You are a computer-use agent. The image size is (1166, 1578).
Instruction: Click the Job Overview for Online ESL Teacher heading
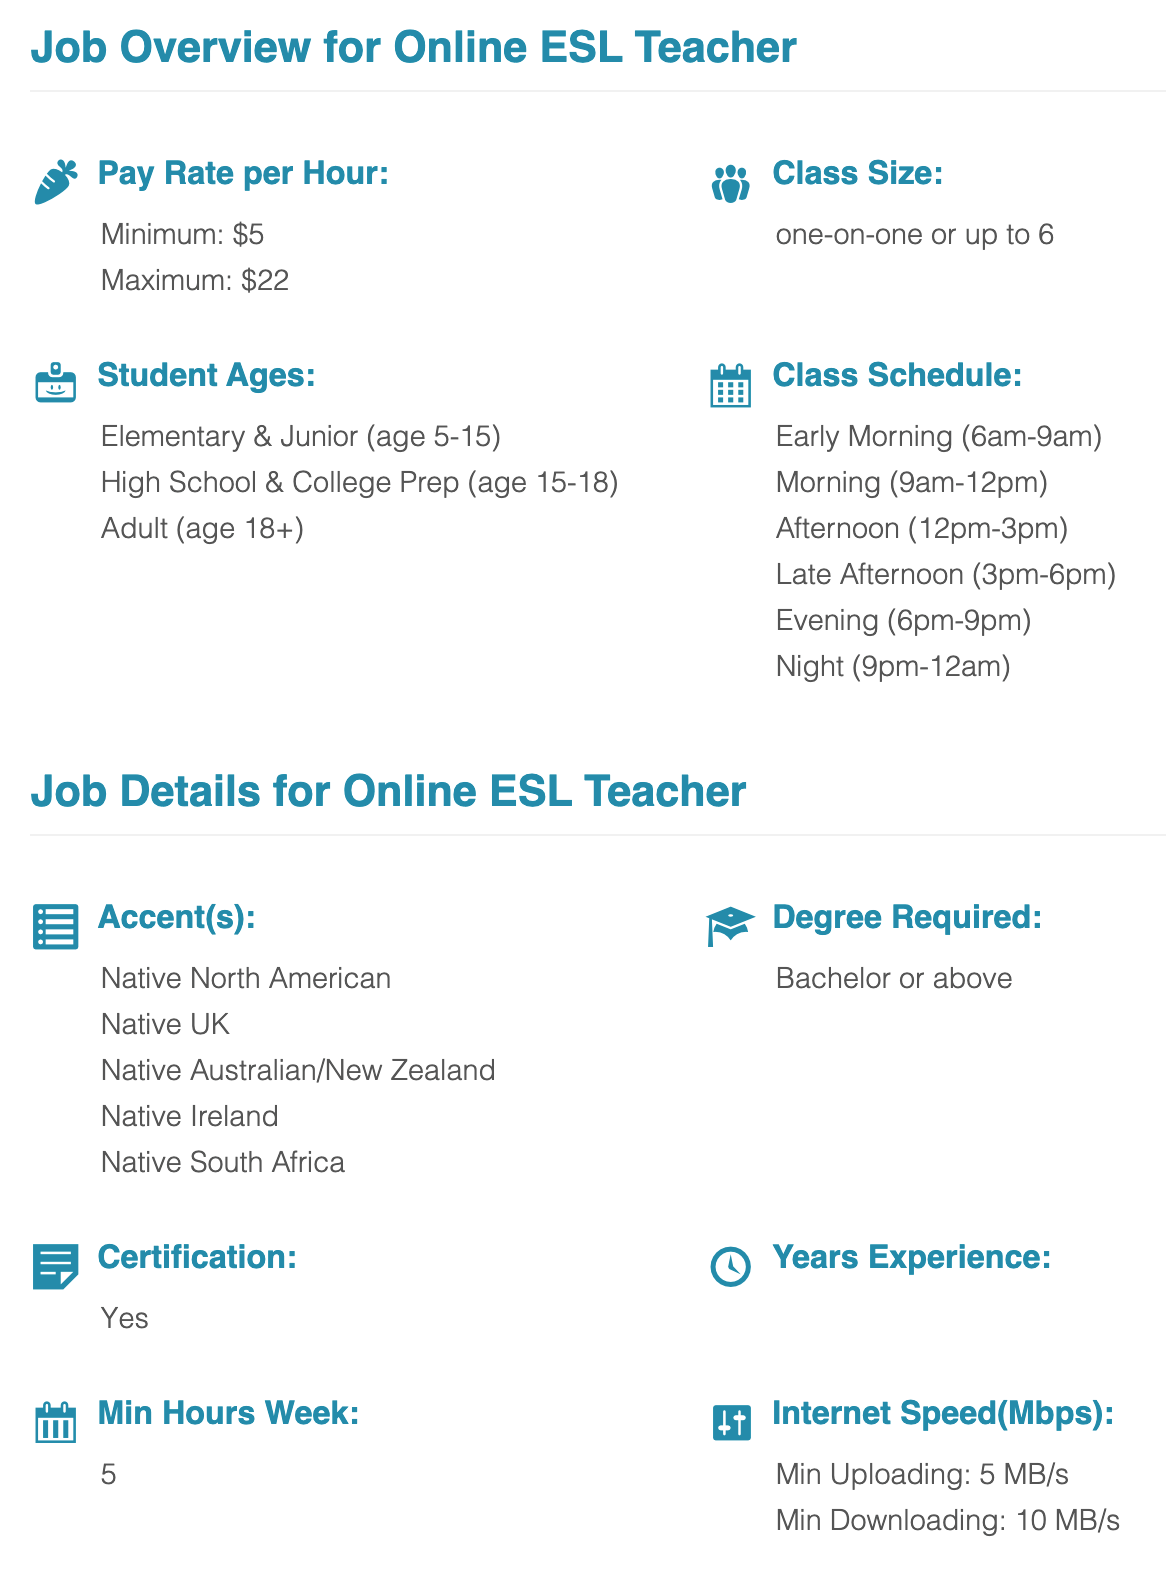coord(414,47)
